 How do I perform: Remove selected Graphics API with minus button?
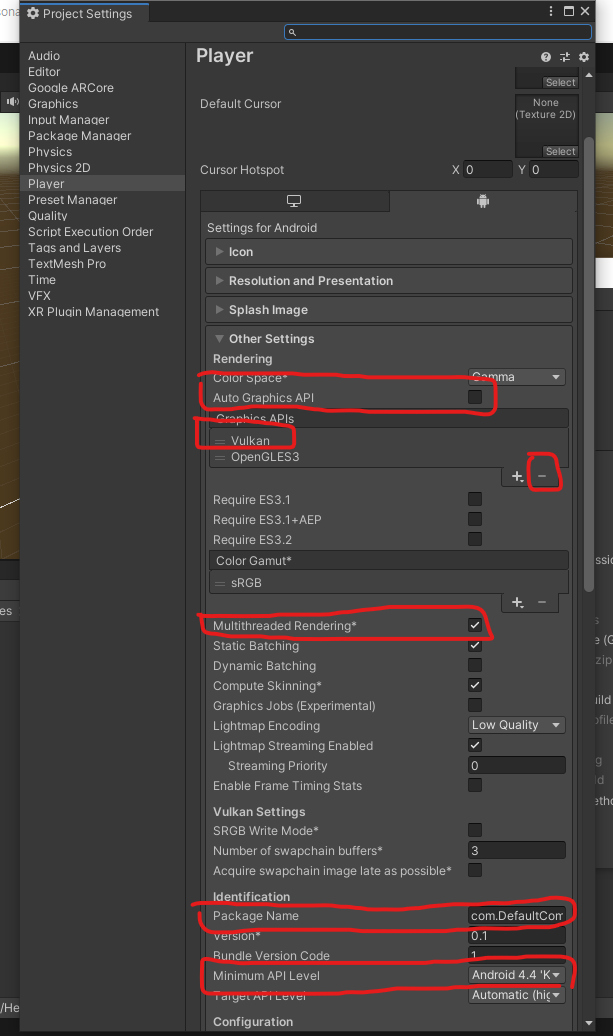coord(542,476)
